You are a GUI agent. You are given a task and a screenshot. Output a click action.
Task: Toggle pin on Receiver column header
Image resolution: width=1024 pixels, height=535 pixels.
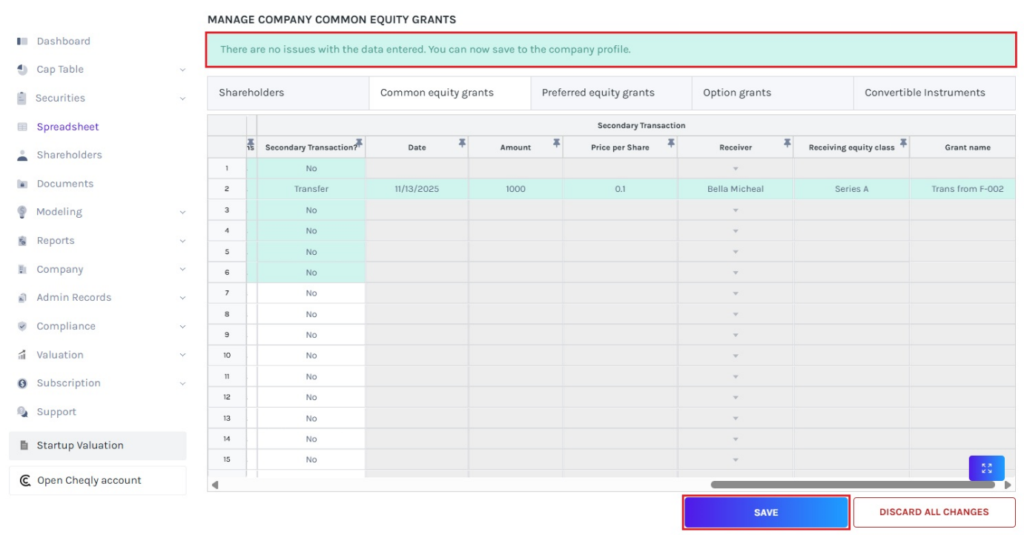[x=786, y=144]
